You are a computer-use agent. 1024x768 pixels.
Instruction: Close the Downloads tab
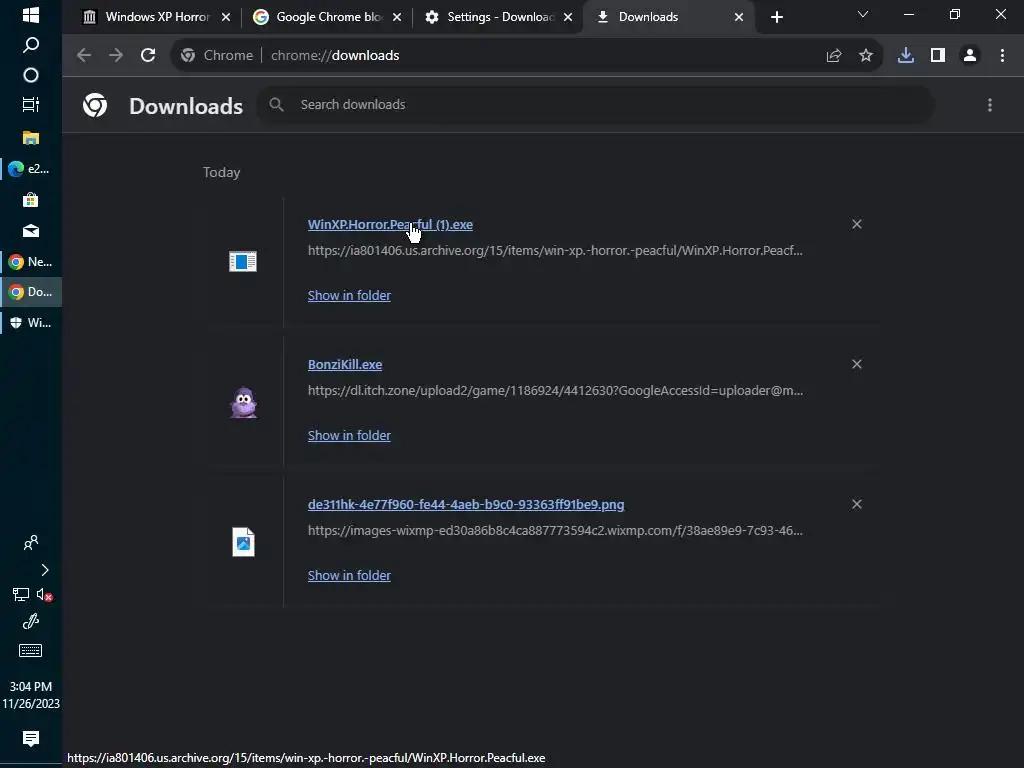pos(739,17)
